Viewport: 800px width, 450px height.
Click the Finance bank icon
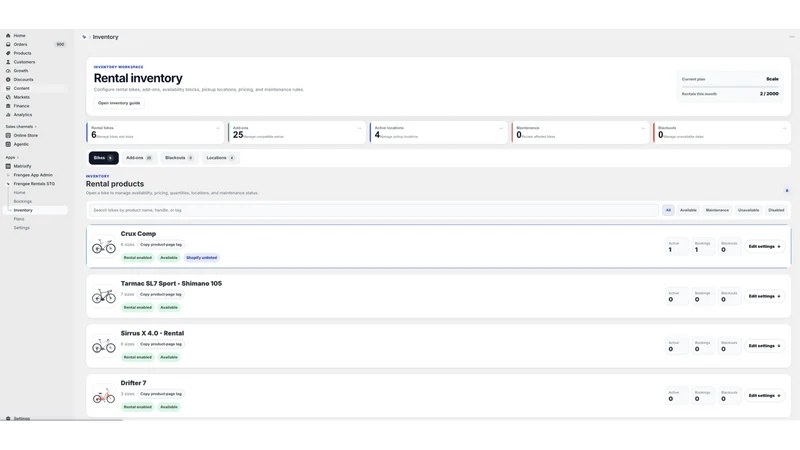8,106
